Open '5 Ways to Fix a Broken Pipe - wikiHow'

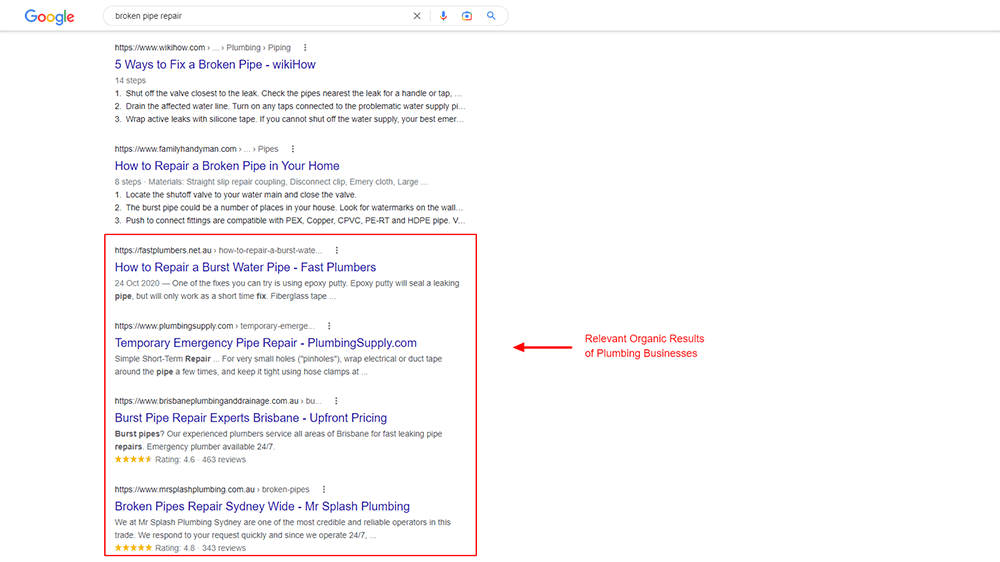[x=215, y=64]
